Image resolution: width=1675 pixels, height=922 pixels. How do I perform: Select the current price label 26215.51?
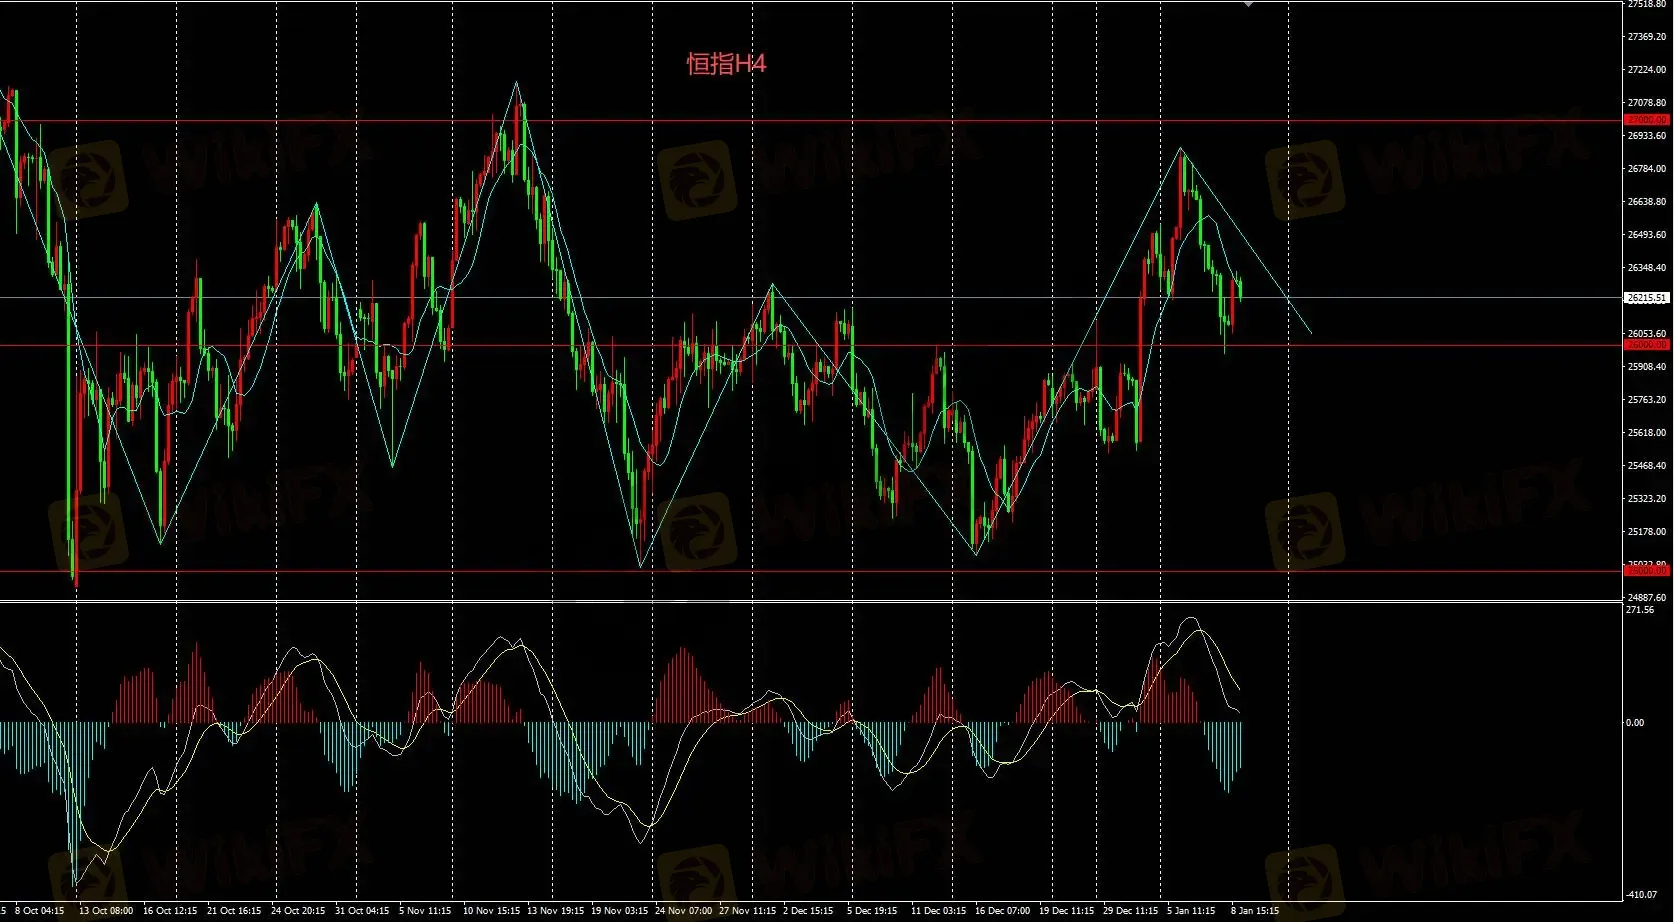pos(1647,298)
